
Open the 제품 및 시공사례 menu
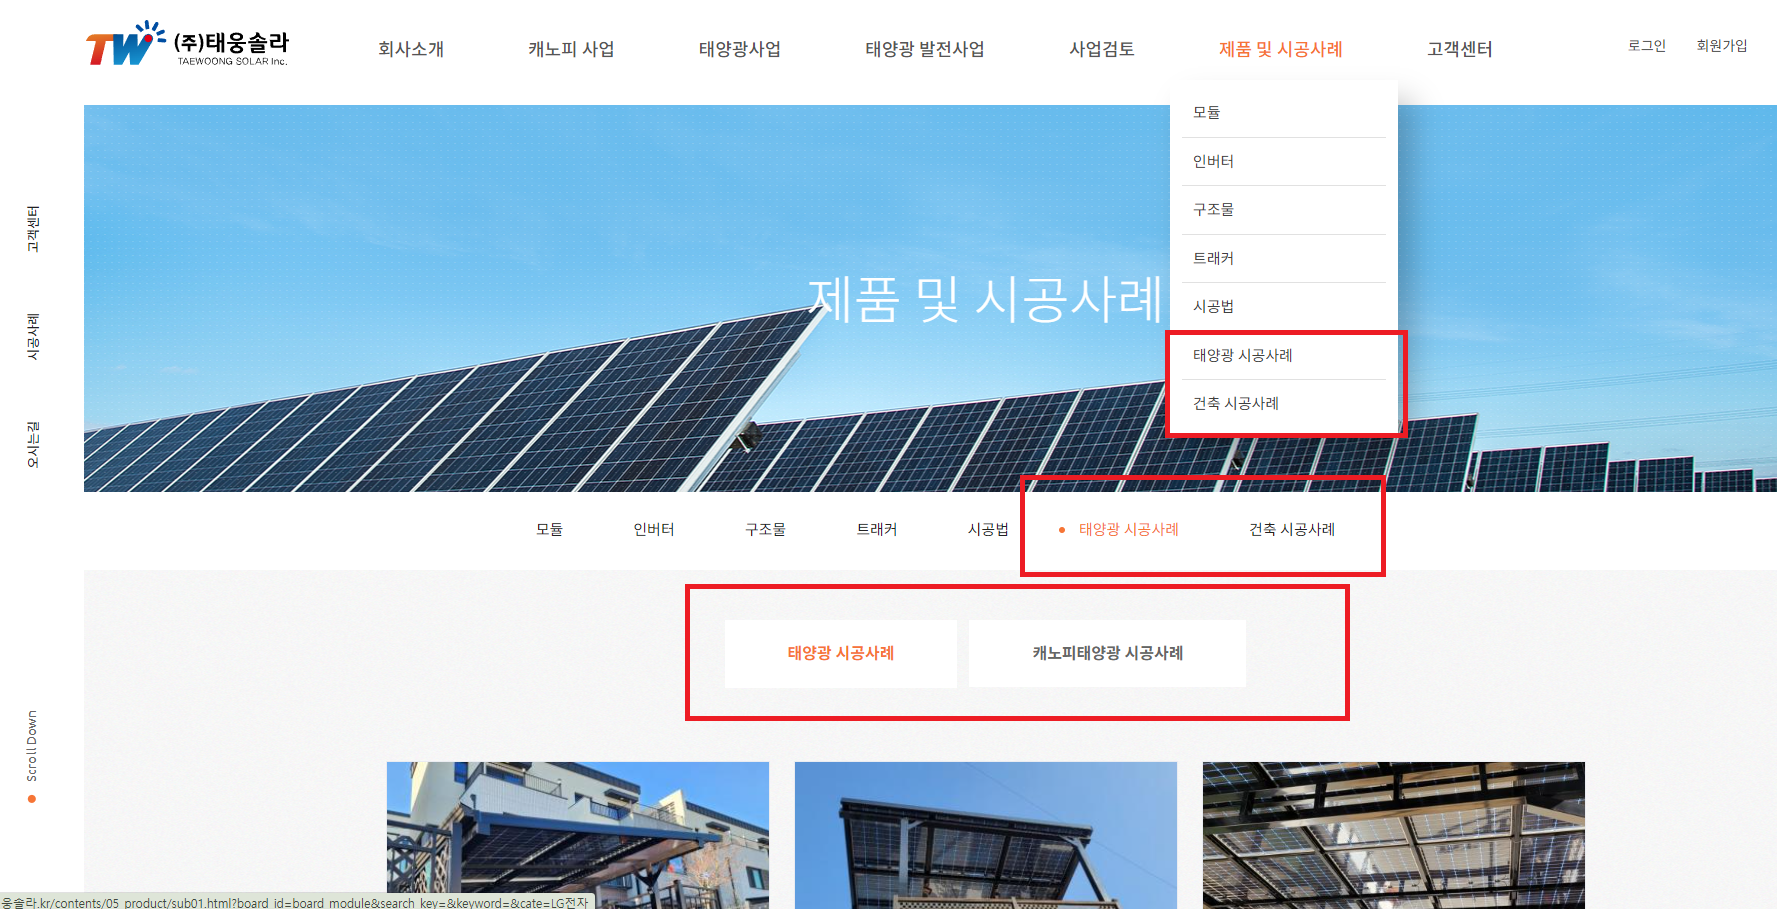pos(1281,49)
